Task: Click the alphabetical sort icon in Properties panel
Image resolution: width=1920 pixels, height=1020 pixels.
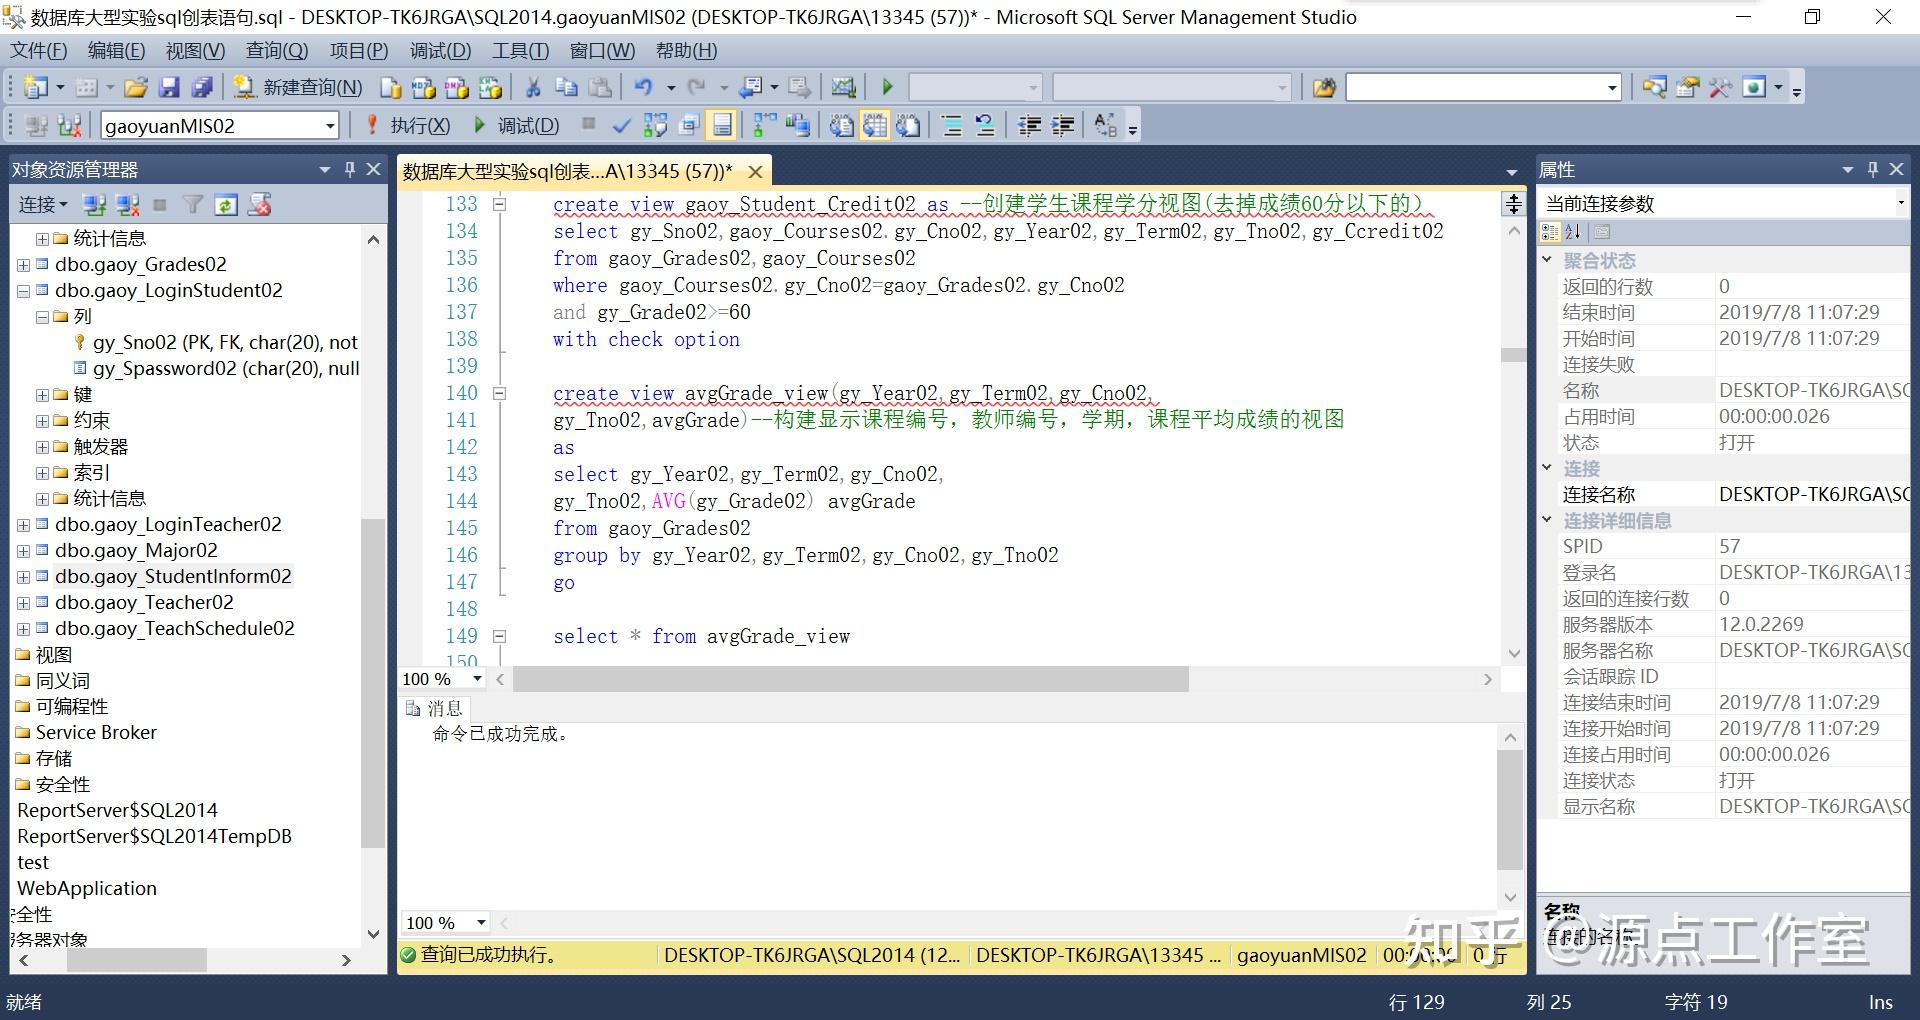Action: coord(1573,232)
